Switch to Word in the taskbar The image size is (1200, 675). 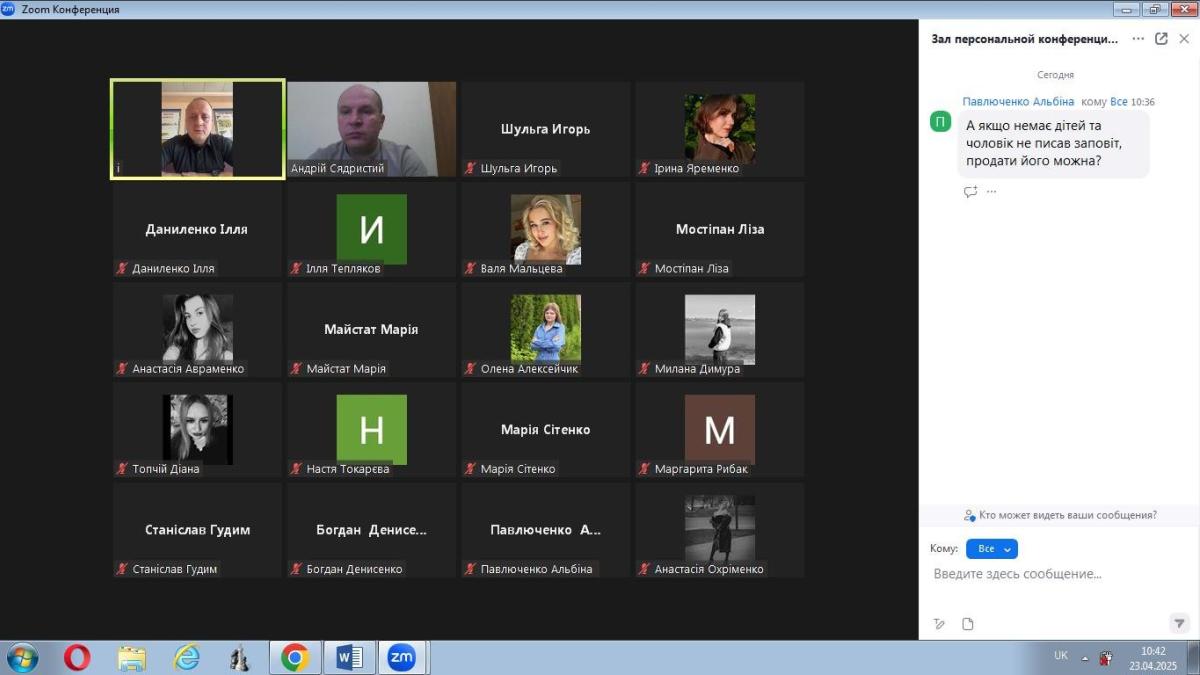click(349, 657)
